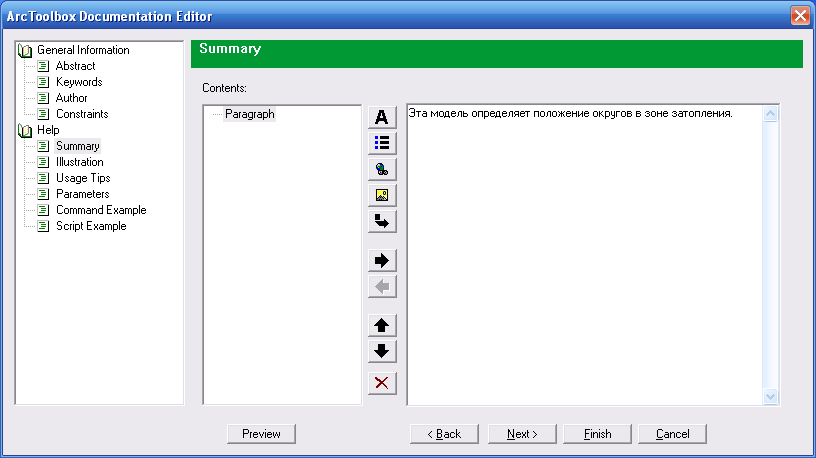This screenshot has height=458, width=816.
Task: Click Finish to save documentation
Action: point(597,434)
